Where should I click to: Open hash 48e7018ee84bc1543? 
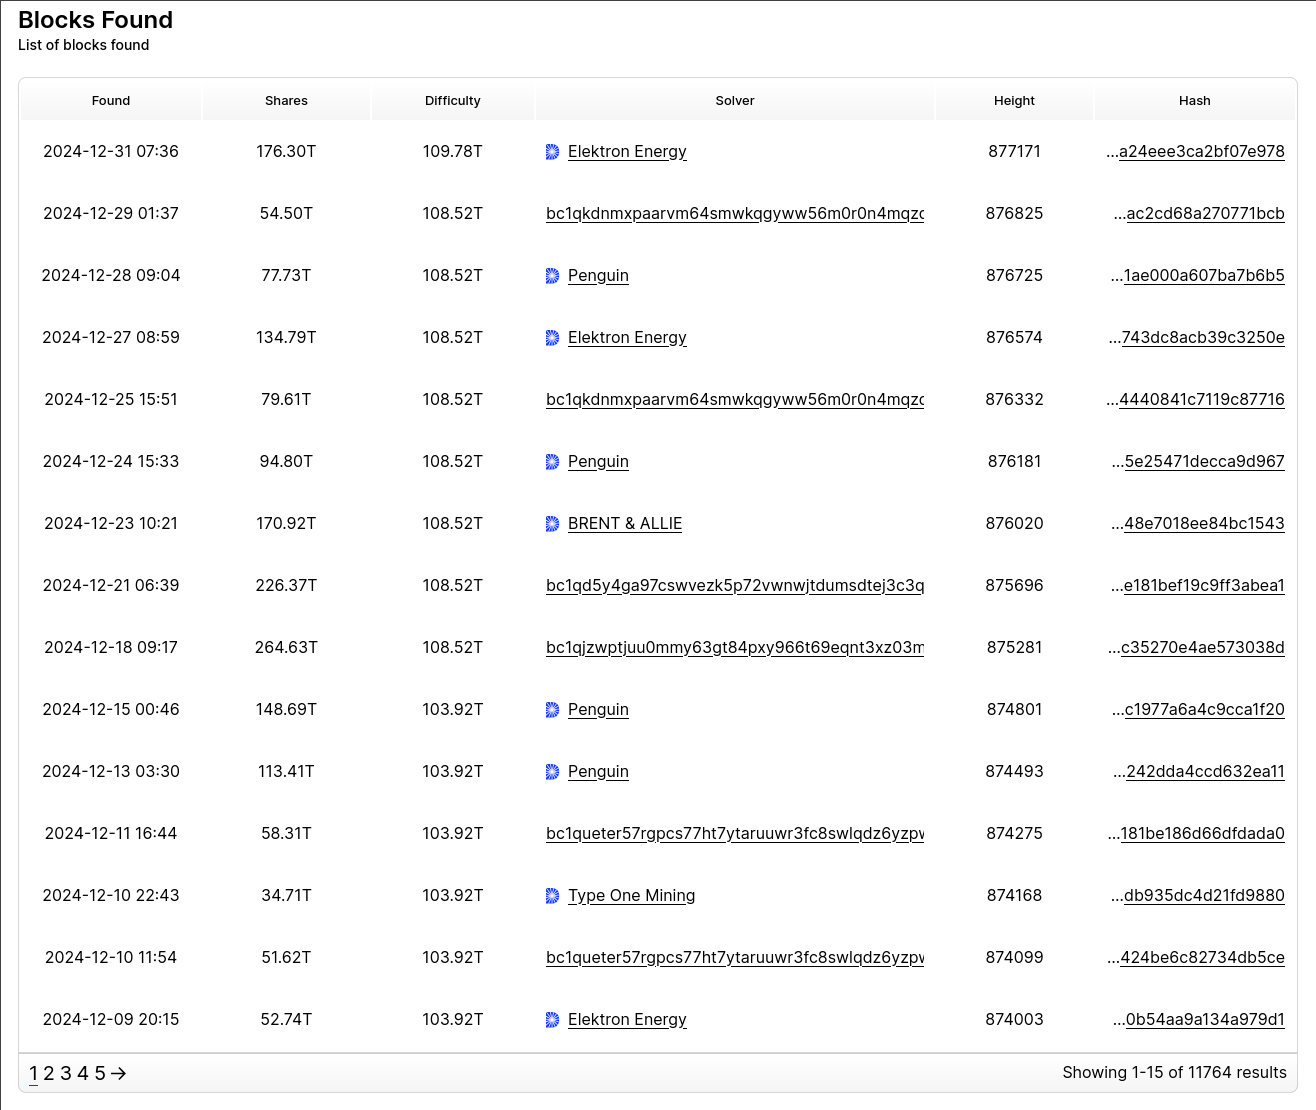[1204, 524]
